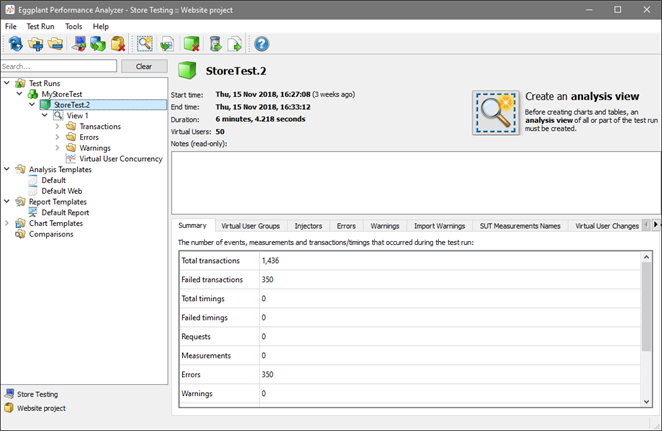Click the large Create an analysis view icon
This screenshot has width=662, height=431.
(x=496, y=113)
